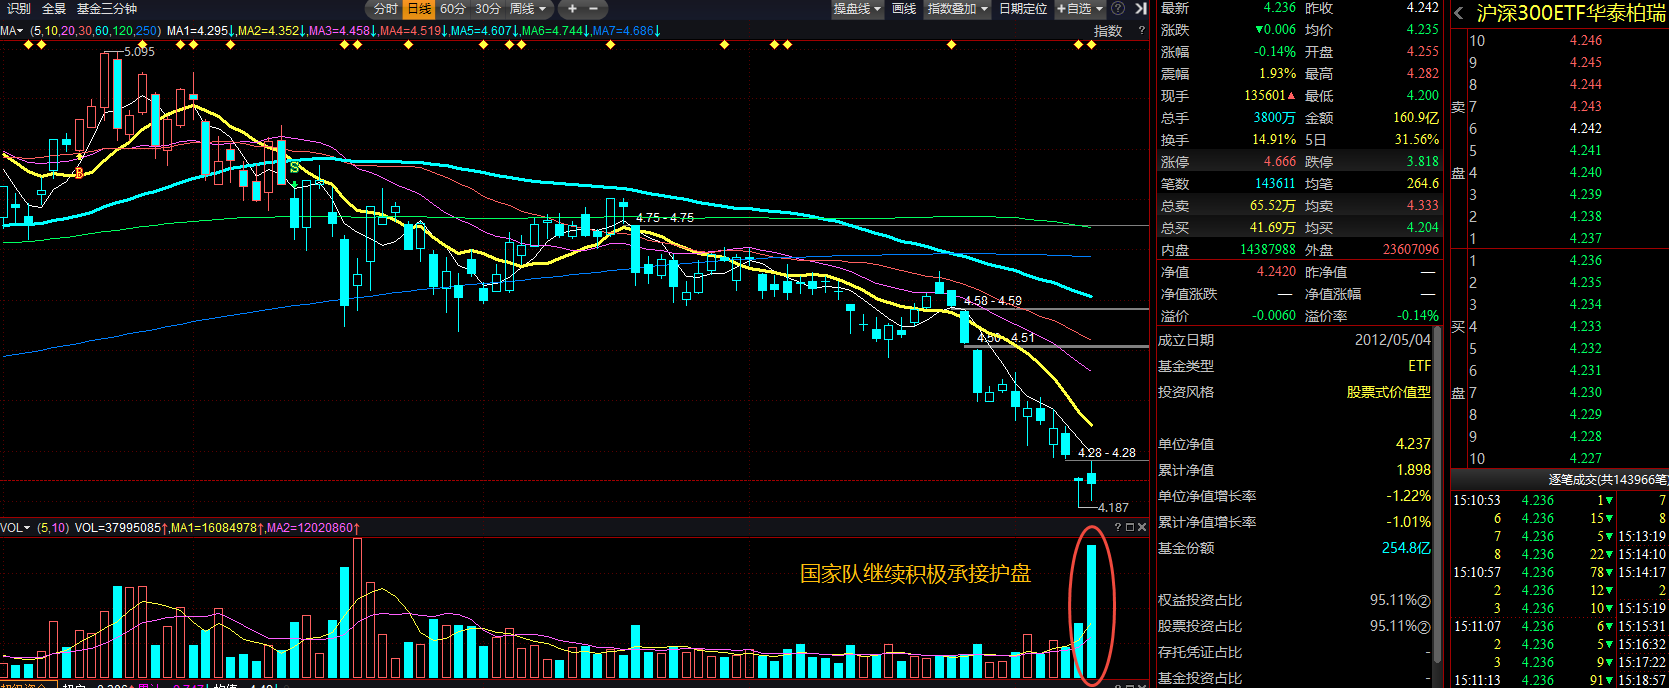Close the VOL indicator panel
This screenshot has width=1669, height=688.
pos(1142,527)
